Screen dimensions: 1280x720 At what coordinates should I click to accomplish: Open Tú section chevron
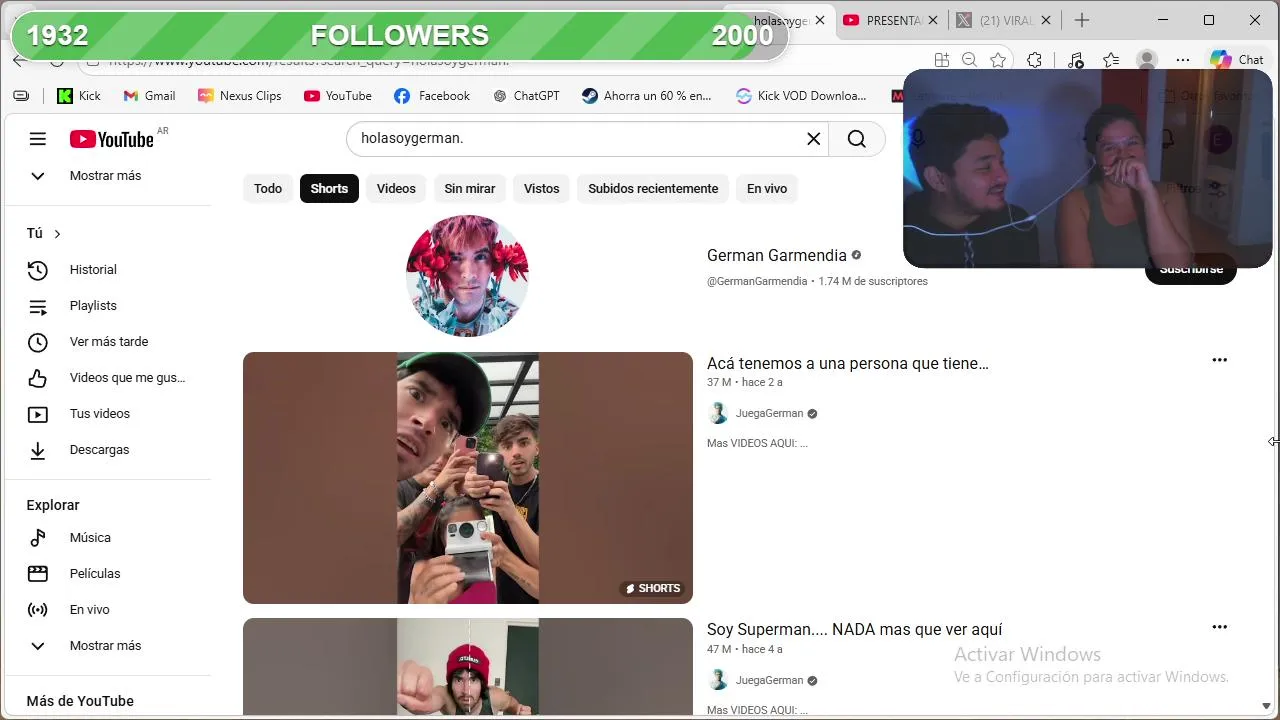(57, 234)
